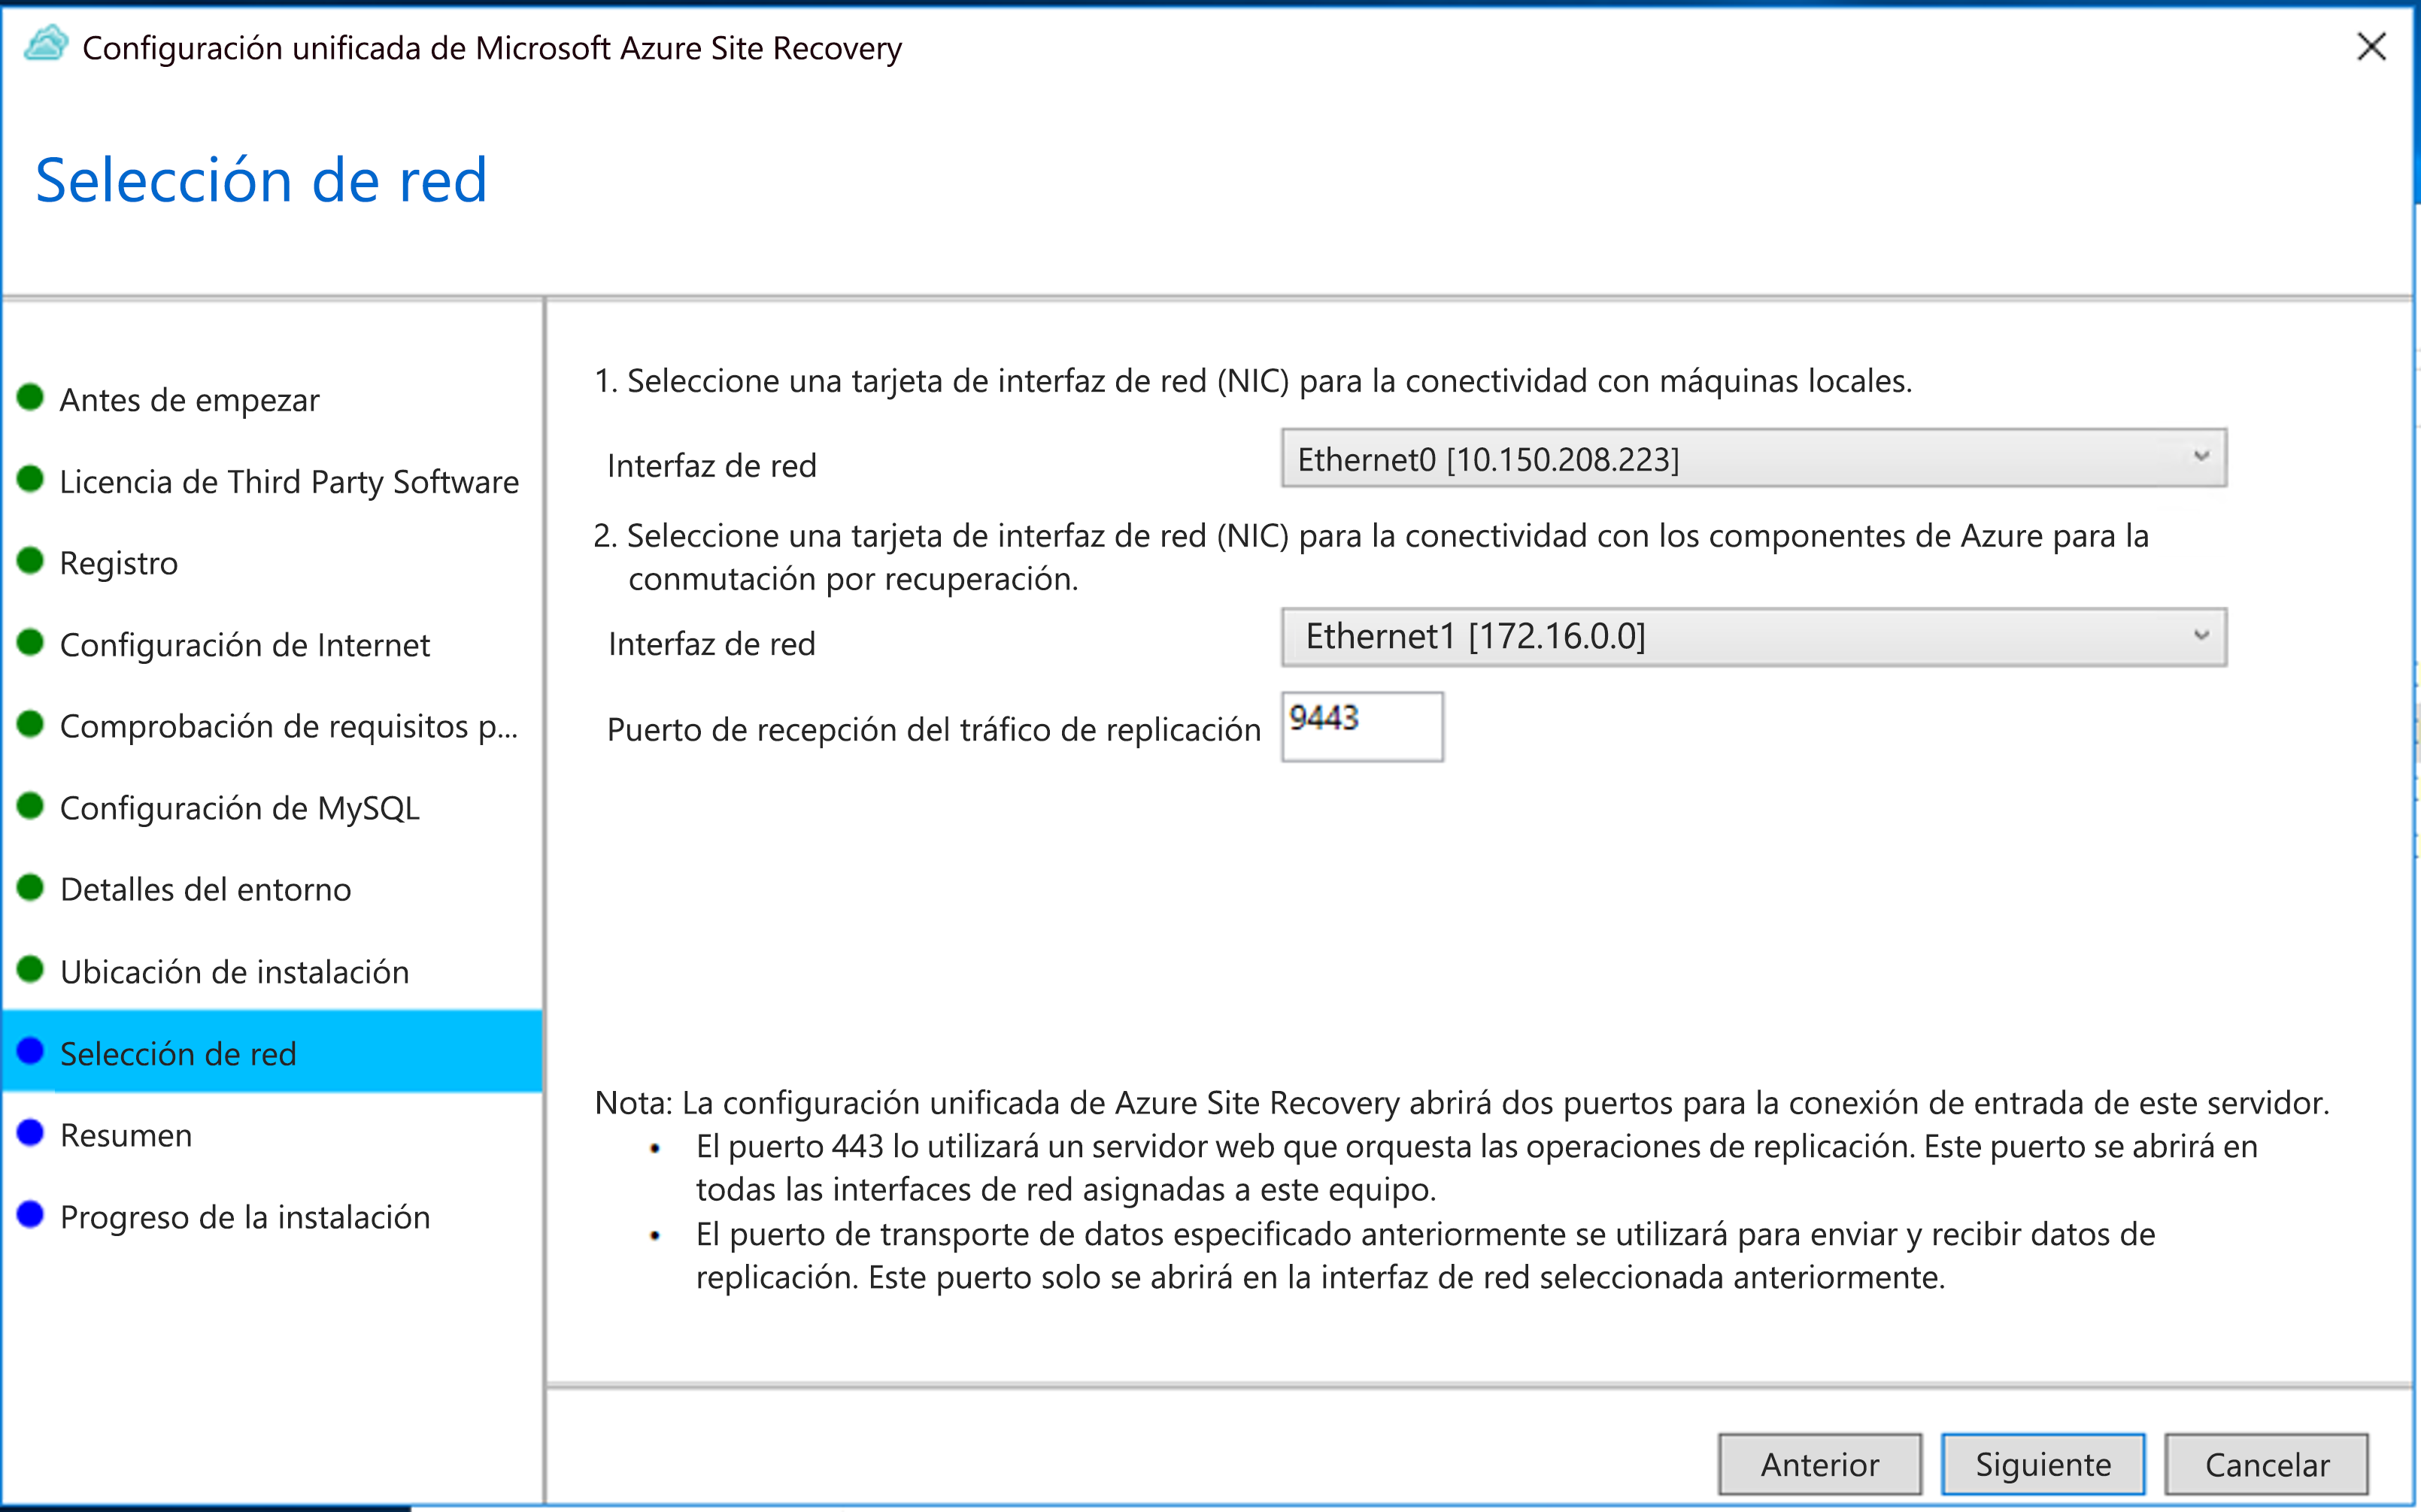Open the Ethernet0 network interface dropdown
This screenshot has height=1512, width=2421.
1754,459
